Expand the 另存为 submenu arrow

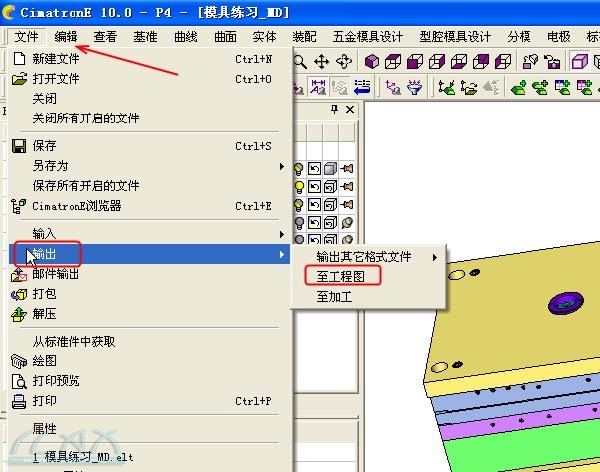tap(282, 166)
